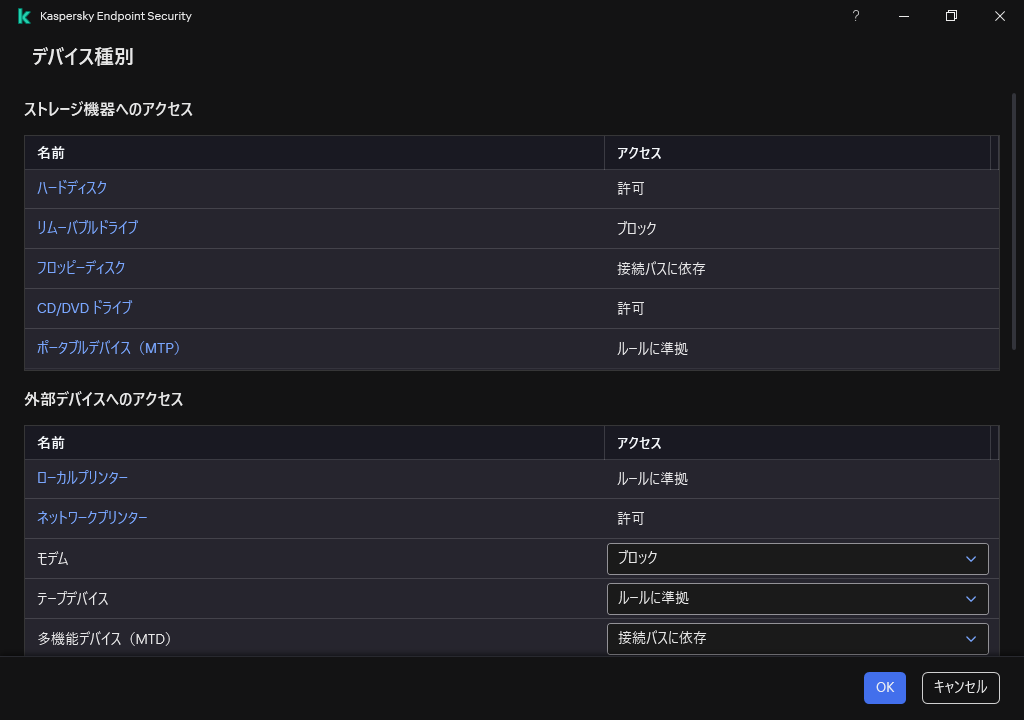Open the モデム access dropdown
The width and height of the screenshot is (1024, 720).
797,558
